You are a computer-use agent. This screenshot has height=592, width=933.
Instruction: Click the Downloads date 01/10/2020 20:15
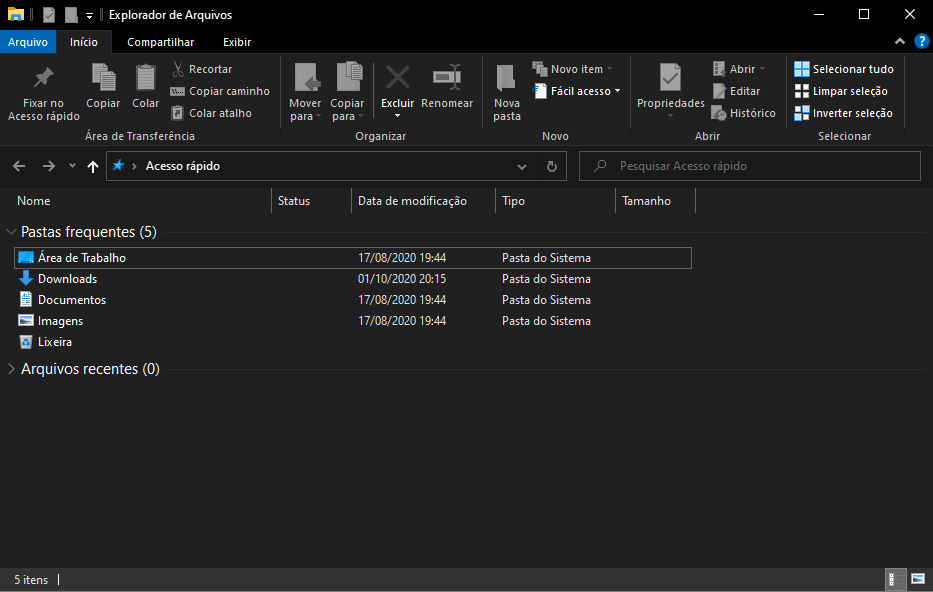click(x=402, y=279)
